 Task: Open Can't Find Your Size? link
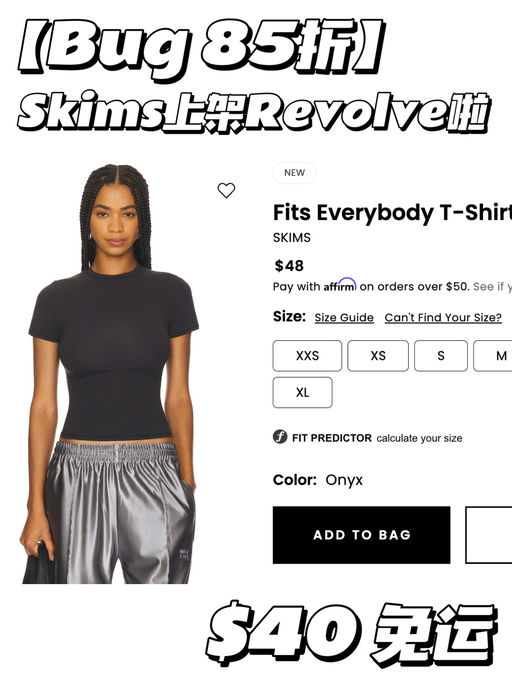[x=443, y=318]
